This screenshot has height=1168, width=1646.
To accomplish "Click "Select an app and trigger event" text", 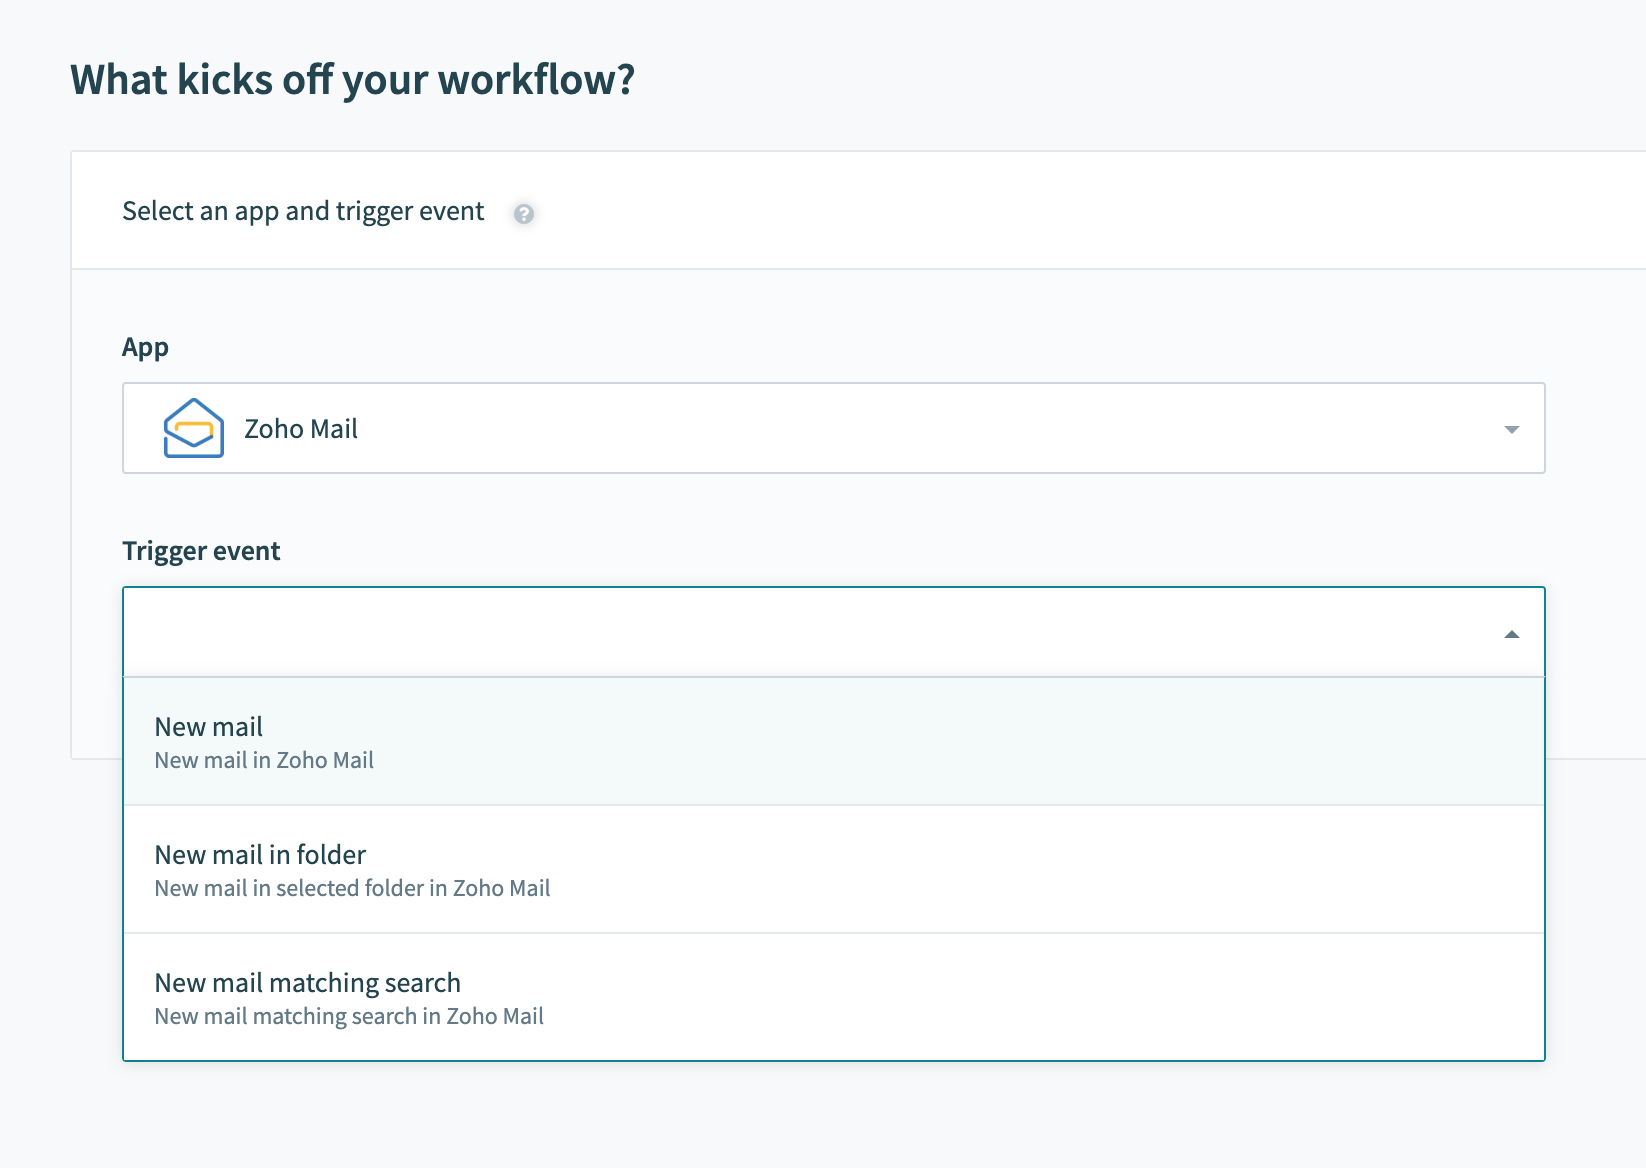I will tap(303, 211).
